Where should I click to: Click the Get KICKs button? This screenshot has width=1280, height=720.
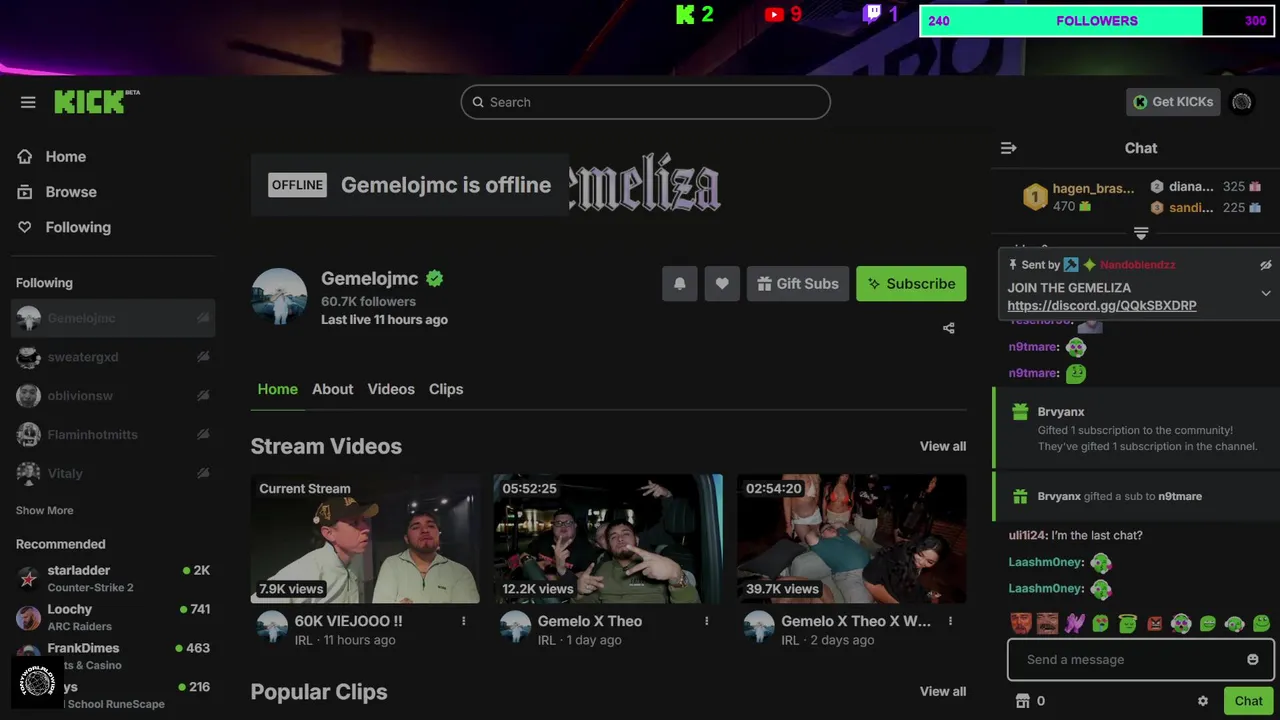tap(1173, 102)
